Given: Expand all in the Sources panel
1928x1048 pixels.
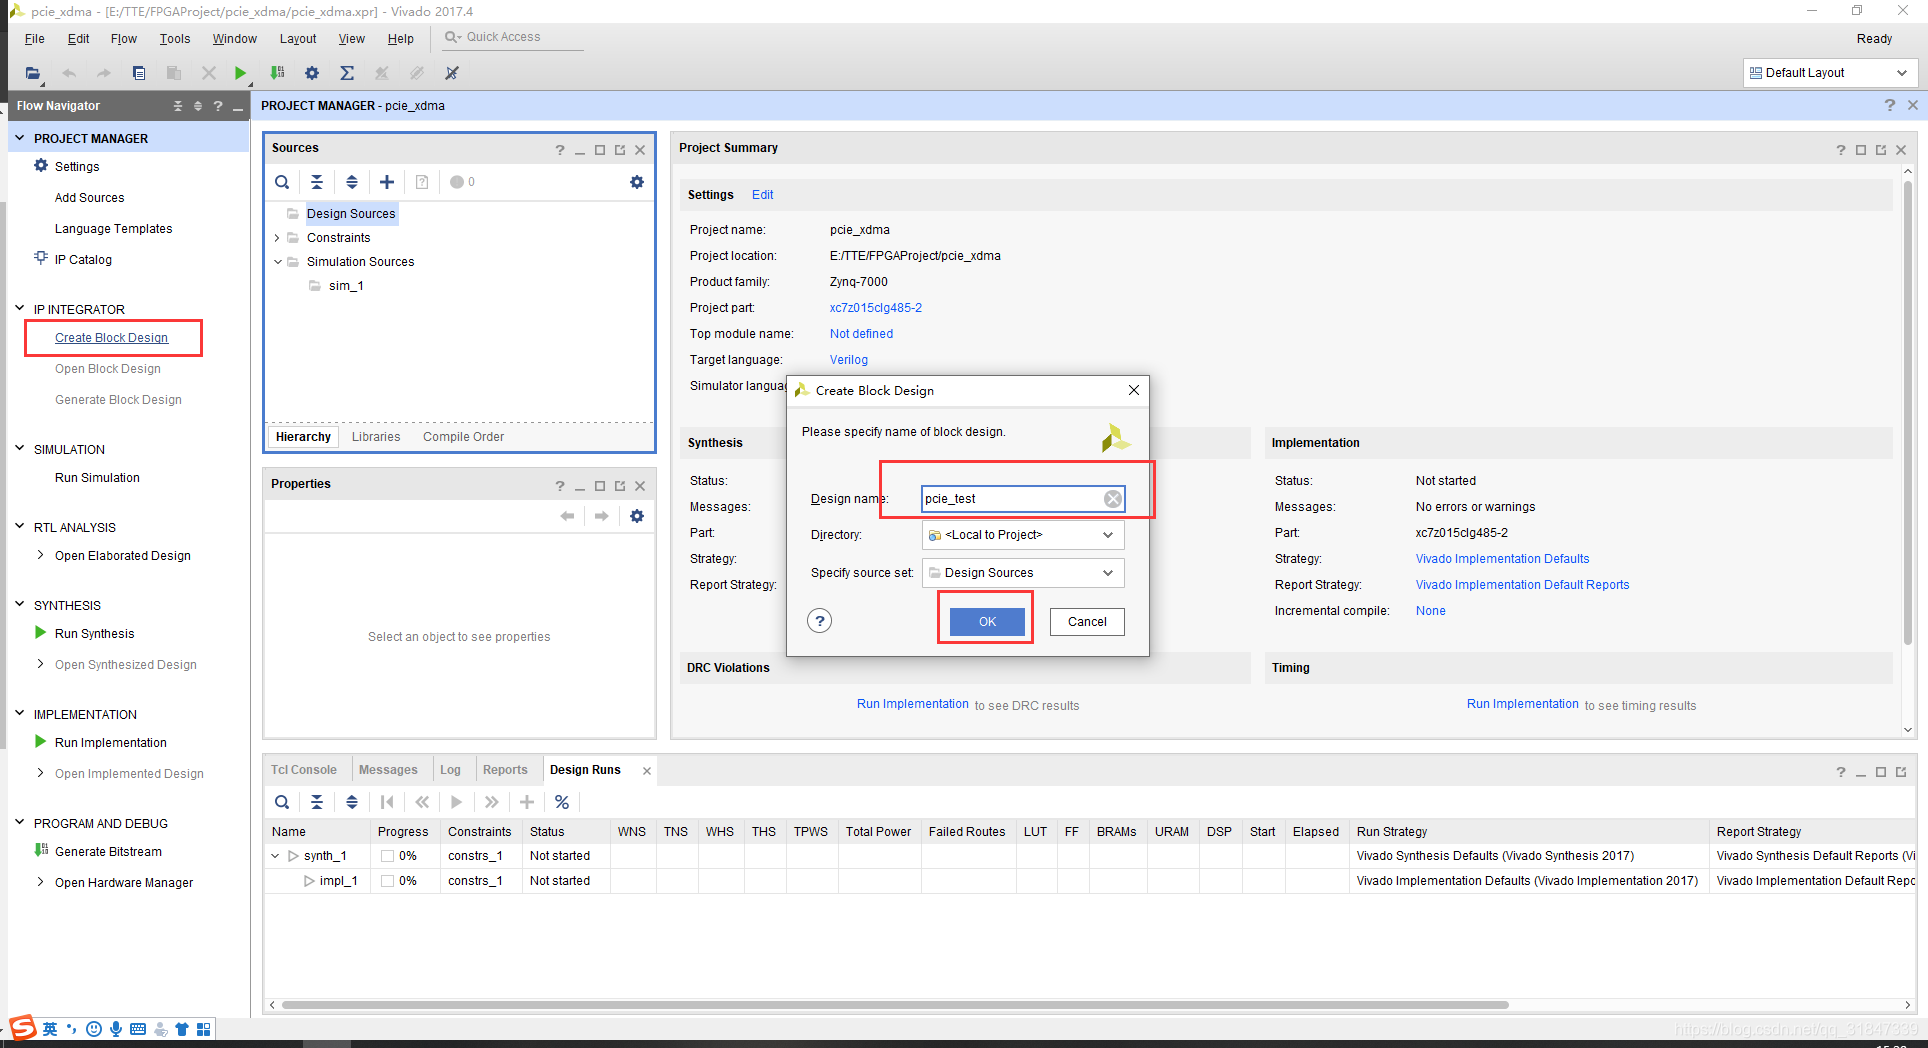Looking at the screenshot, I should (352, 182).
